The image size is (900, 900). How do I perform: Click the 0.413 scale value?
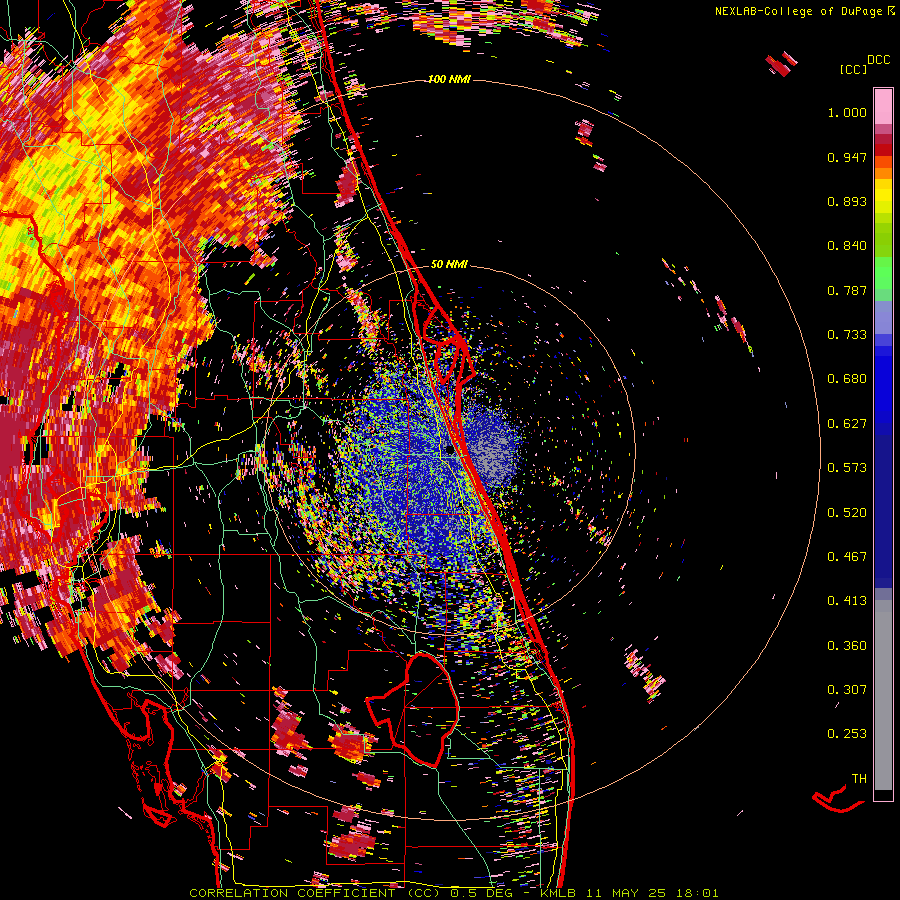click(x=847, y=601)
